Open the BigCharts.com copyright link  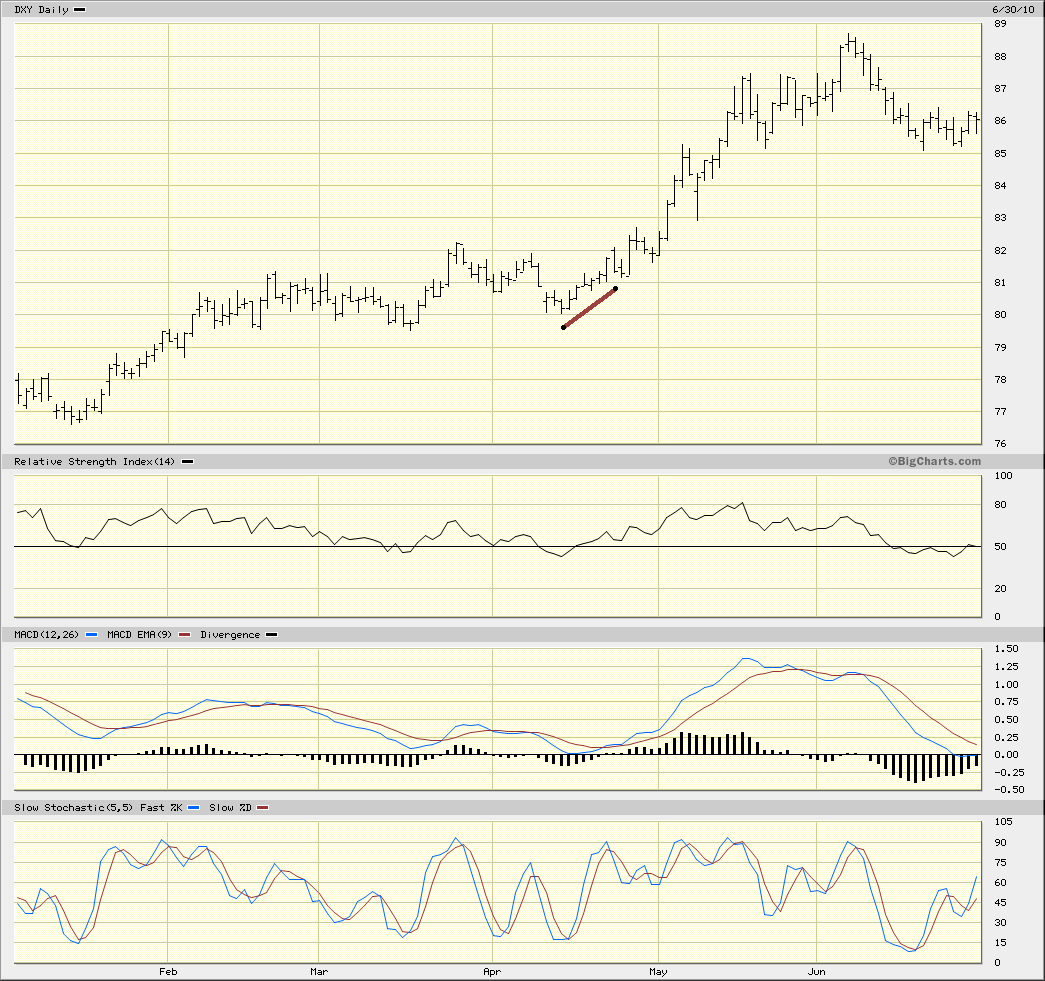pyautogui.click(x=934, y=462)
